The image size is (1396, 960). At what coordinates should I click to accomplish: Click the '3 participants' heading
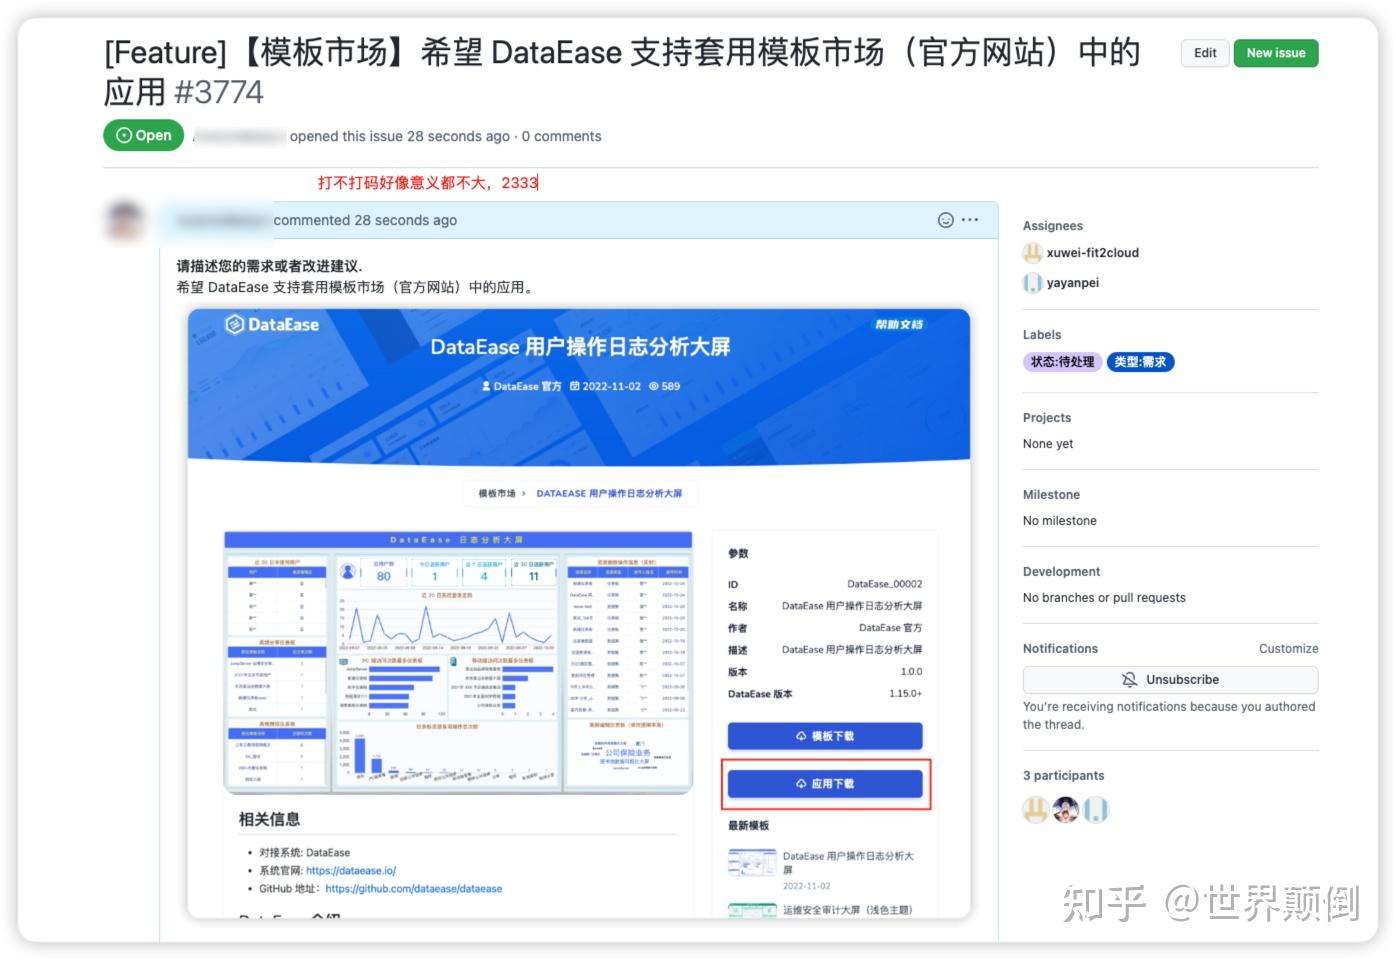point(1063,776)
